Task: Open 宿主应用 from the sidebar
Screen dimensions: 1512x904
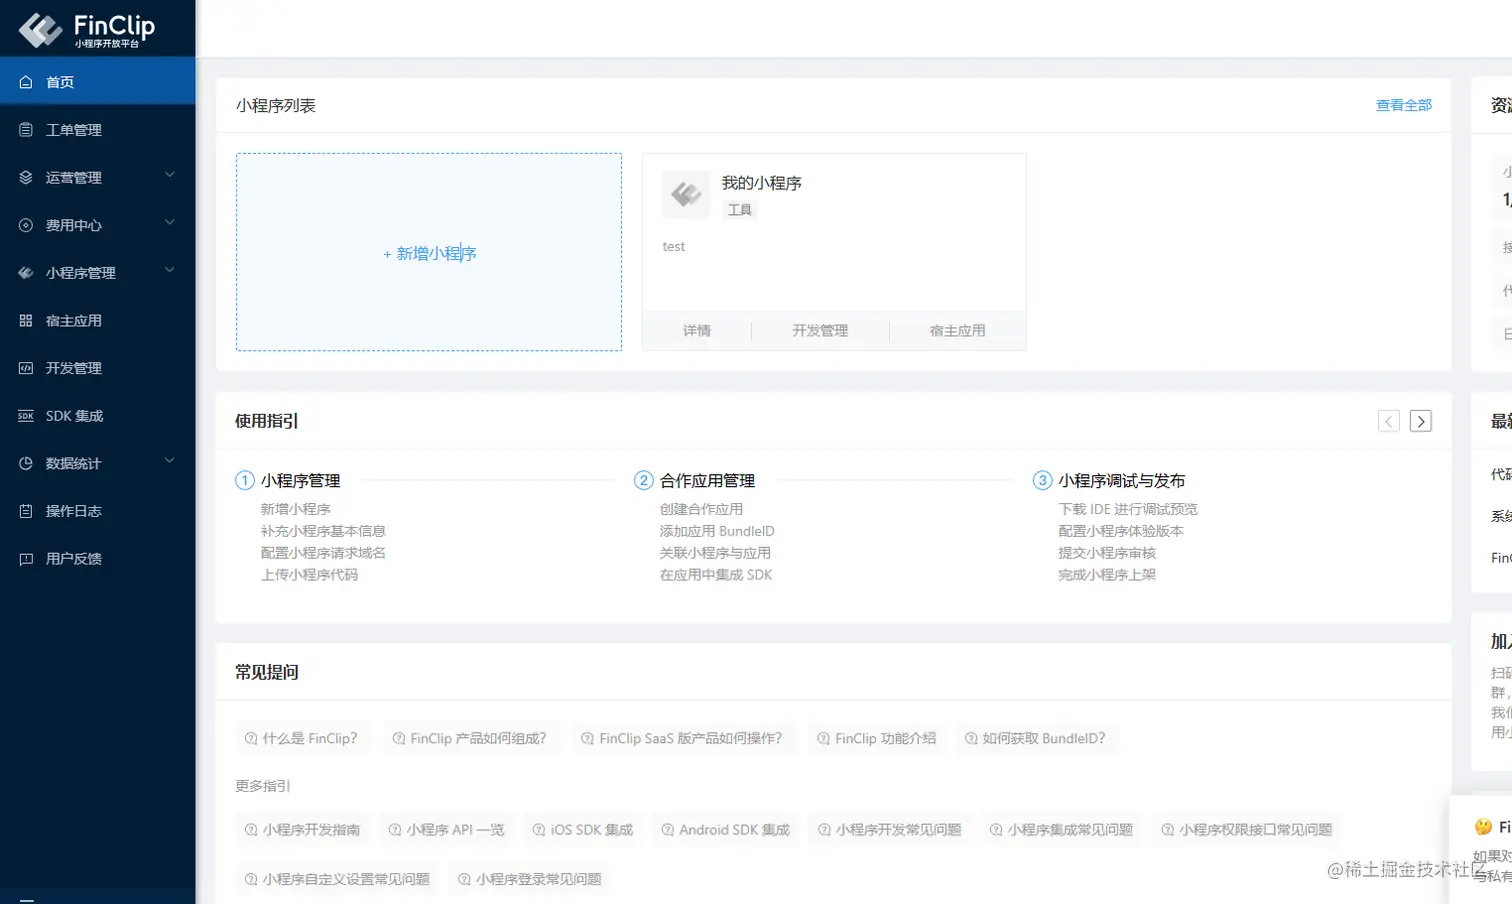Action: pos(98,321)
